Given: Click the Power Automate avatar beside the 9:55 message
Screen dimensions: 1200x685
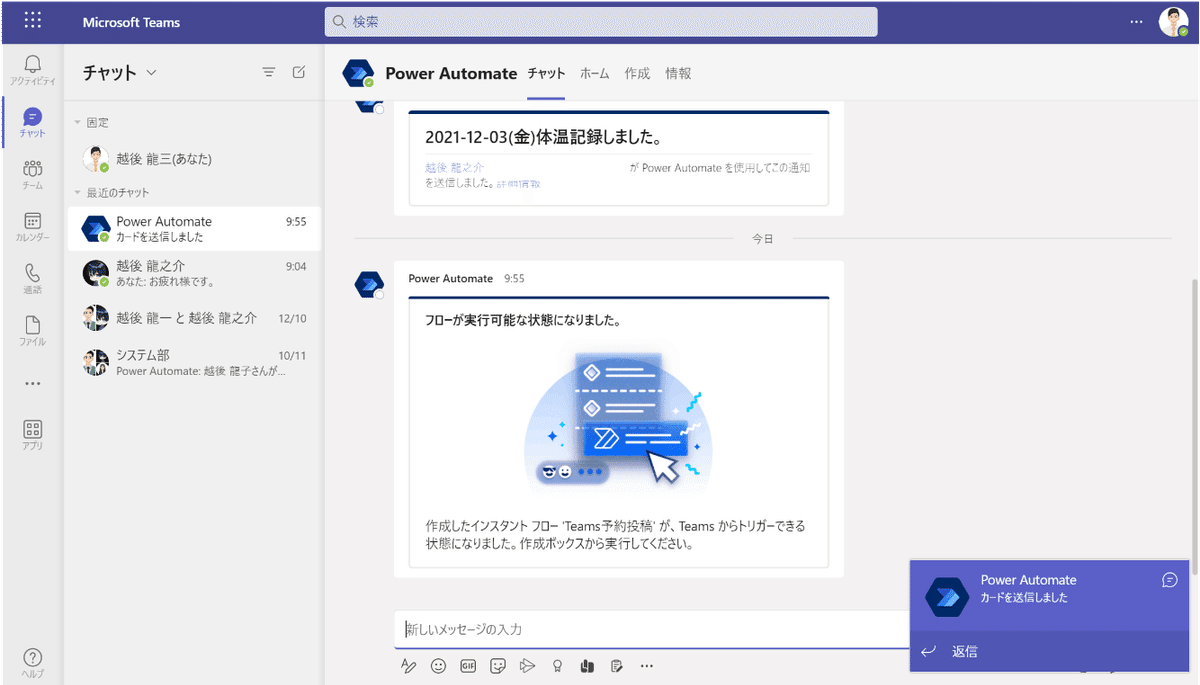Looking at the screenshot, I should 370,285.
